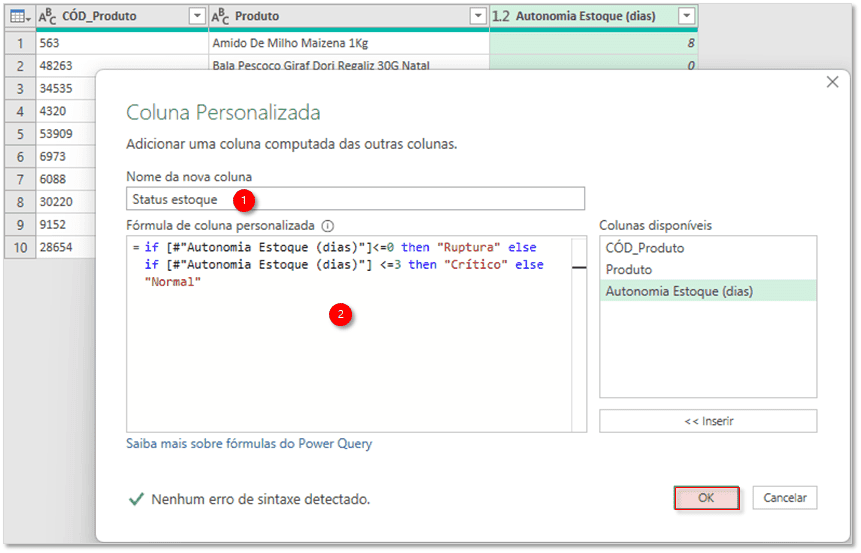The image size is (861, 553).
Task: Open the Produto column filter dropdown
Action: (478, 16)
